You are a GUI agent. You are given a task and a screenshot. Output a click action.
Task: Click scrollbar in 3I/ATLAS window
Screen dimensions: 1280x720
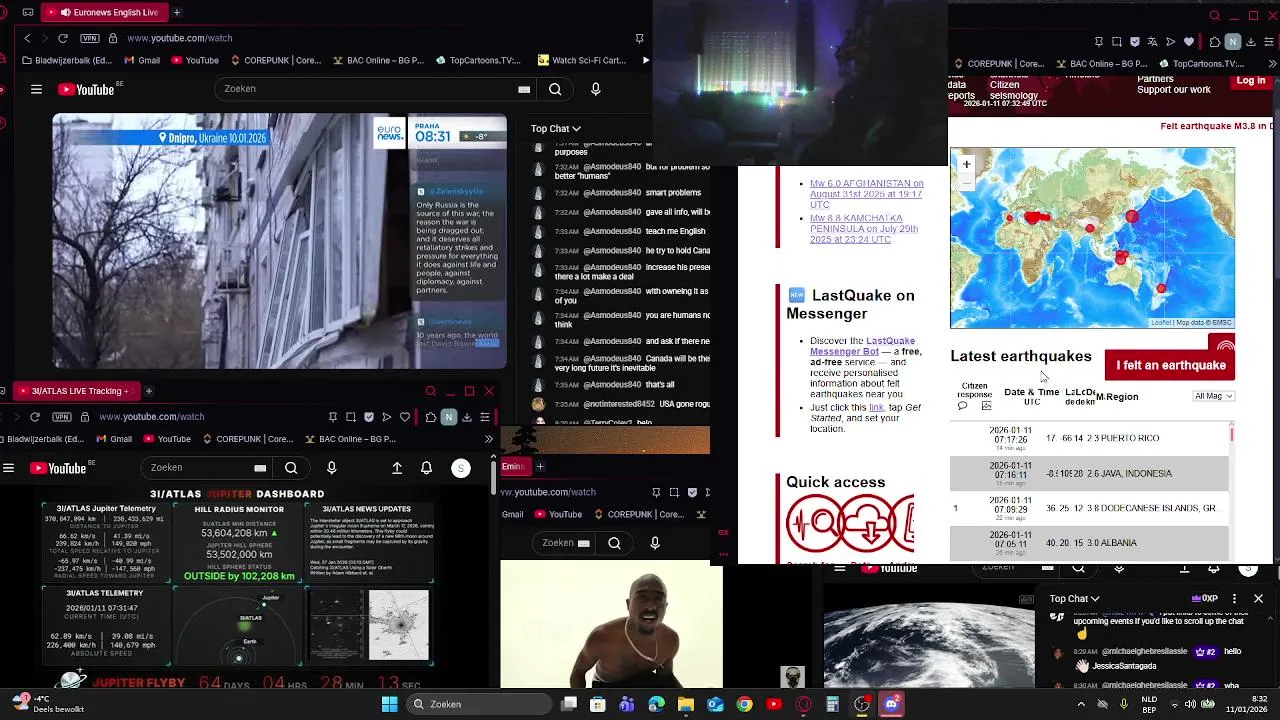[493, 476]
